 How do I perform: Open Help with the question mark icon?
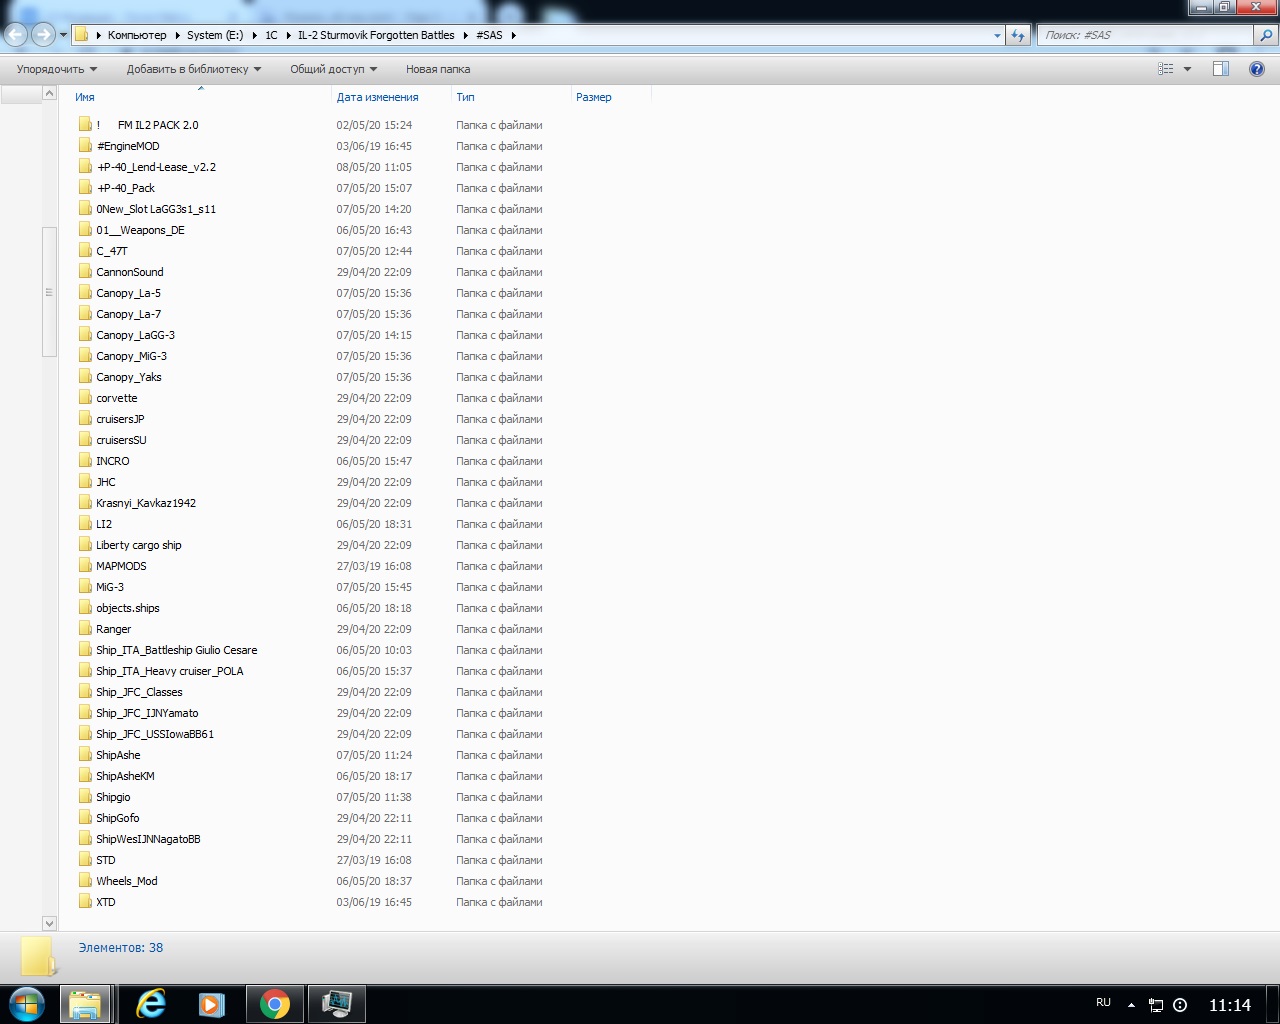point(1257,69)
